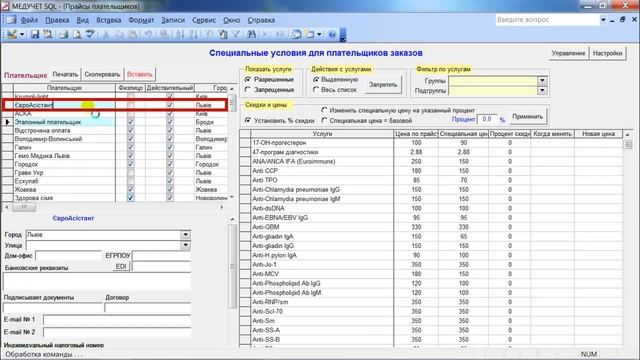
Task: Expand the Улица combo box arrow
Action: point(185,245)
